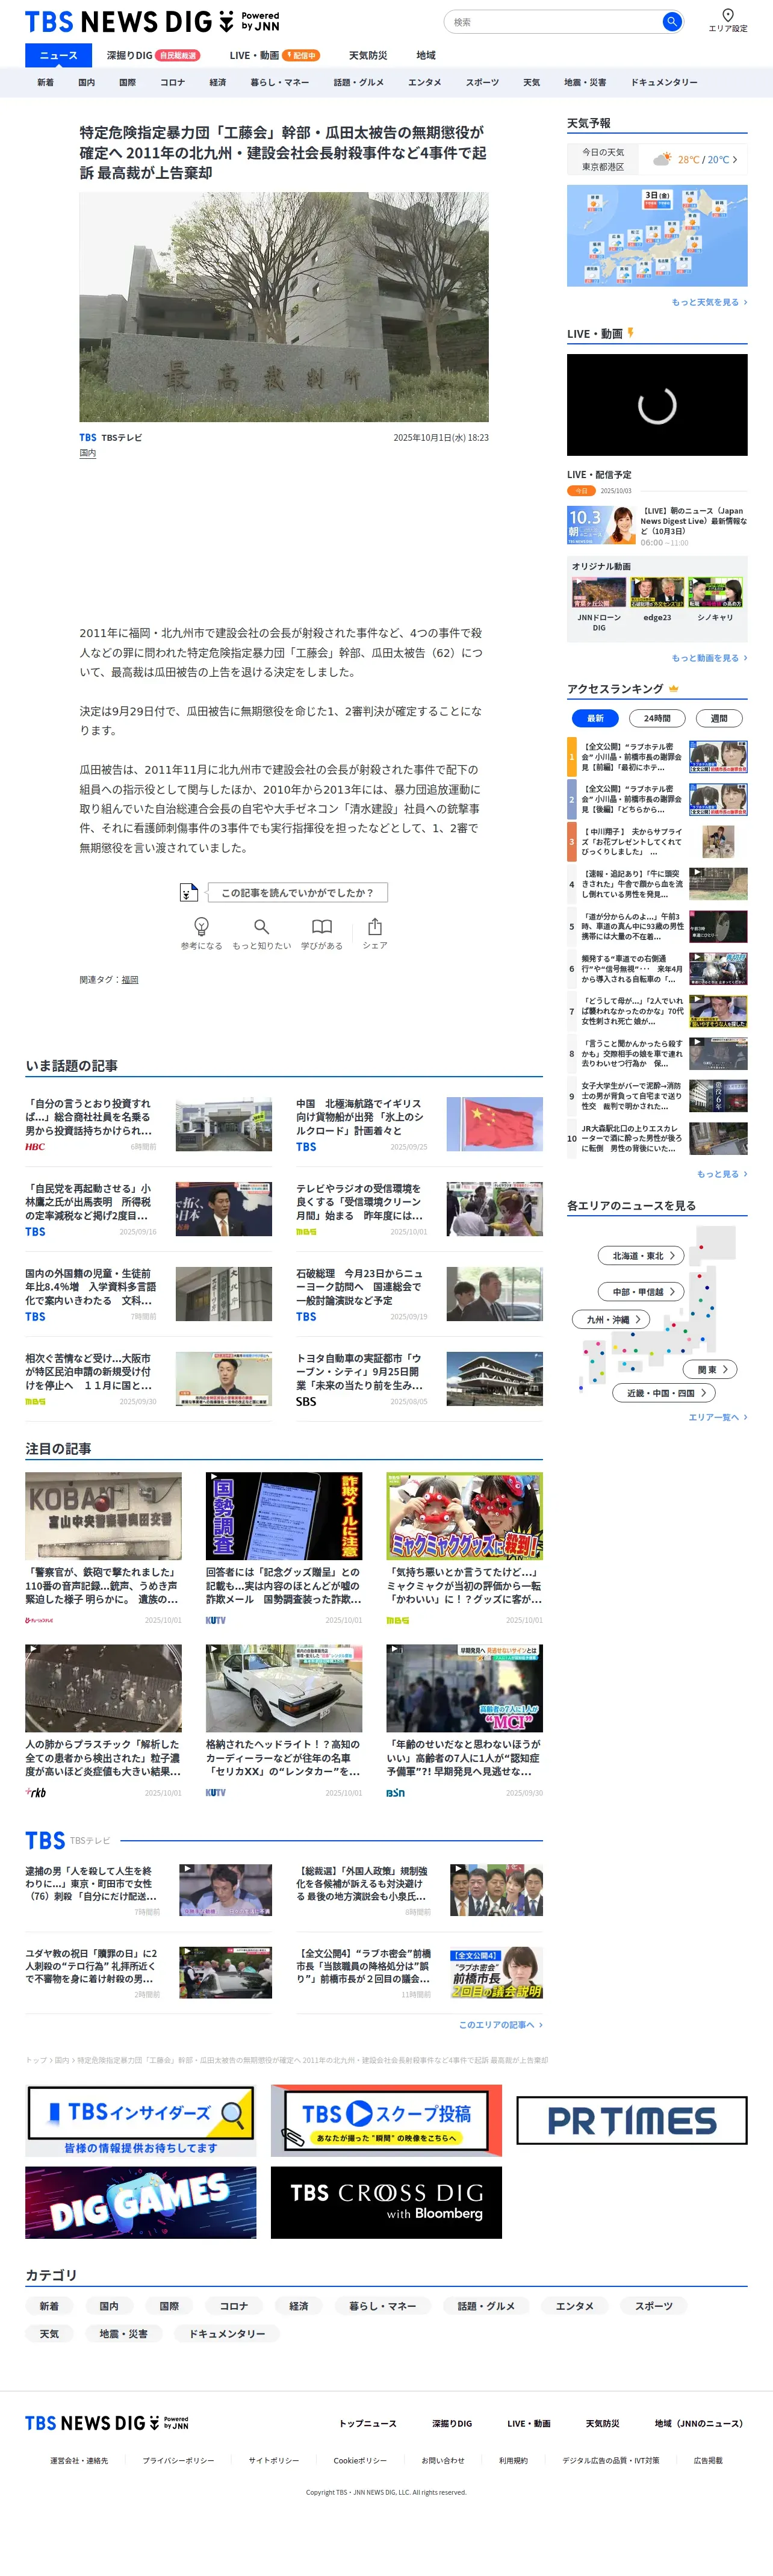
Task: Open the edge23 video thumbnail
Action: pos(657,592)
